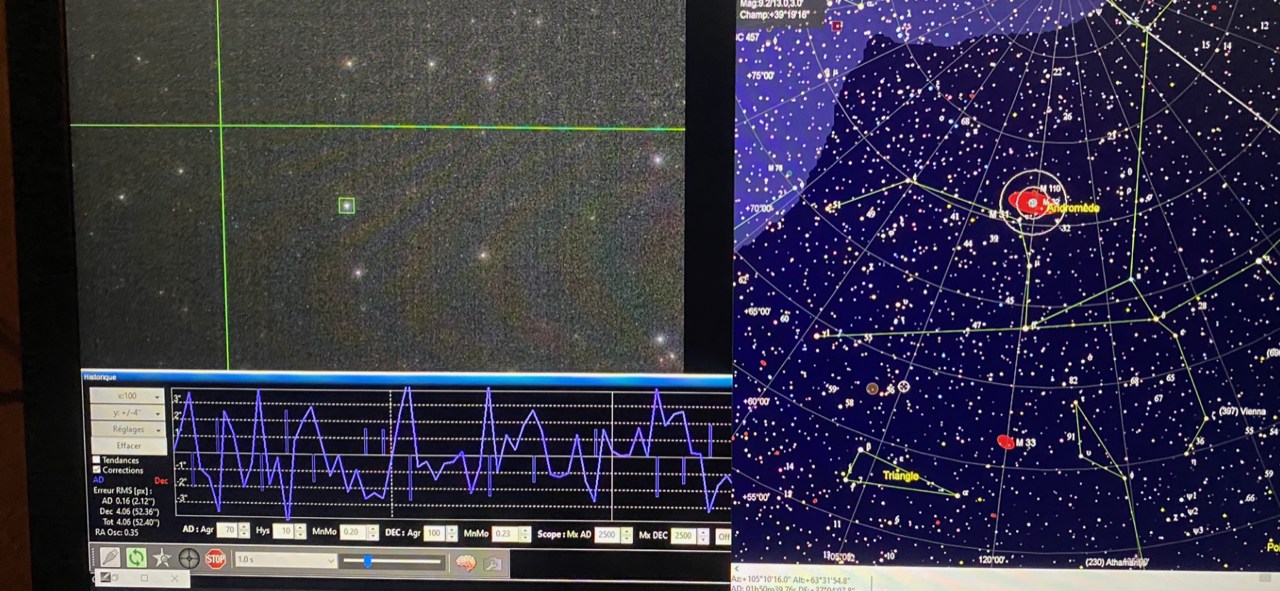Viewport: 1280px width, 591px height.
Task: Stop guiding with the red STOP icon
Action: (215, 558)
